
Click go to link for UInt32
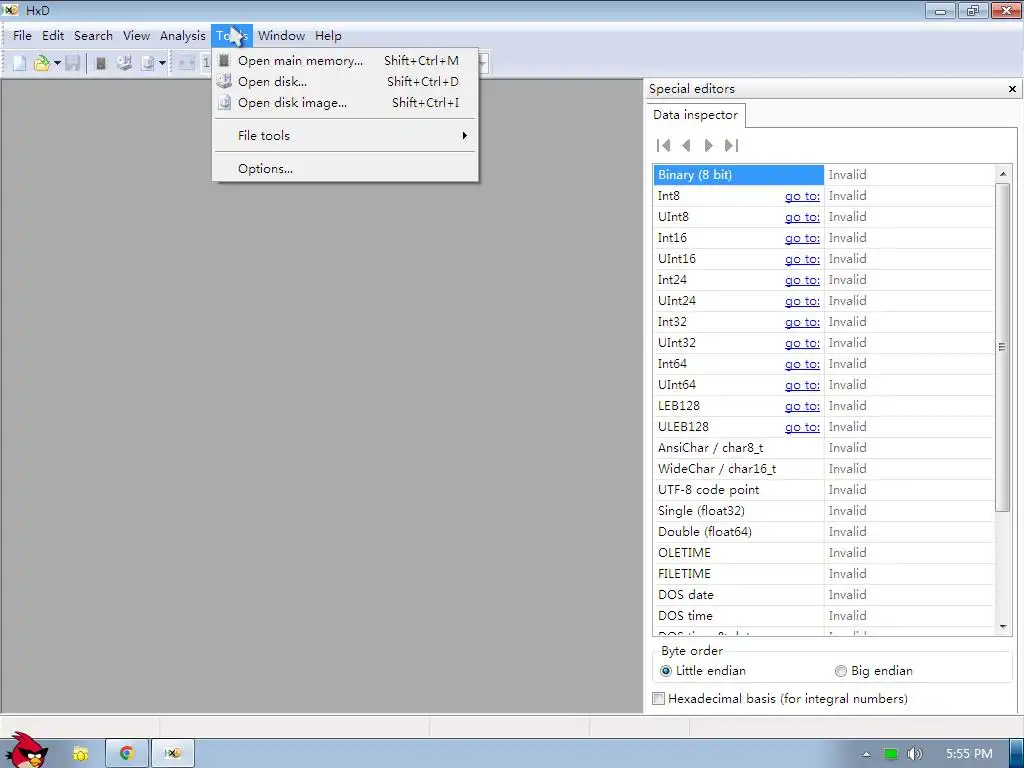pos(802,343)
